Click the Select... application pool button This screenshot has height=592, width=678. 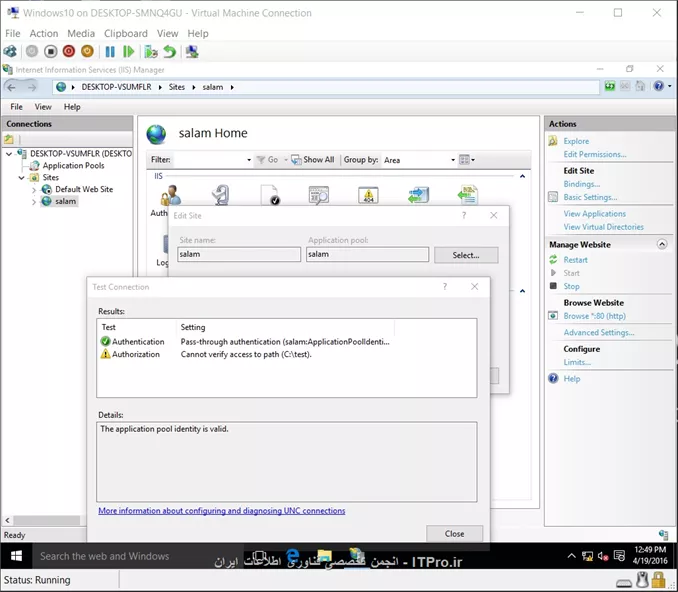[x=466, y=255]
